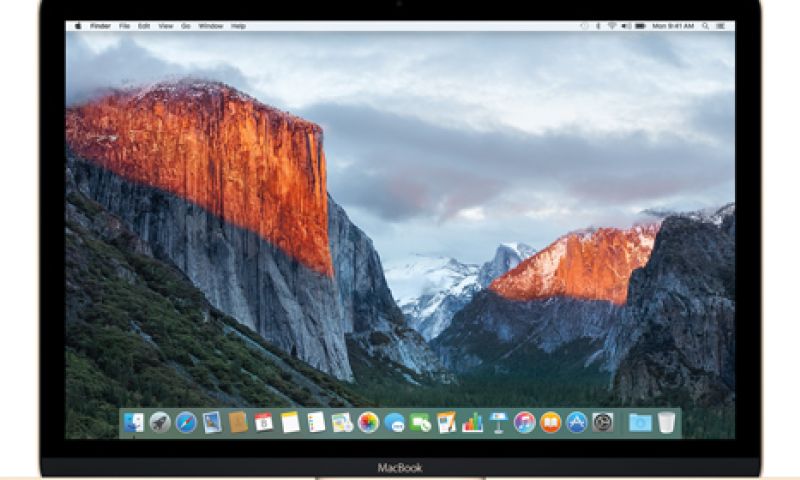Viewport: 800px width, 480px height.
Task: Open Launchpad rocket icon in Dock
Action: [160, 422]
